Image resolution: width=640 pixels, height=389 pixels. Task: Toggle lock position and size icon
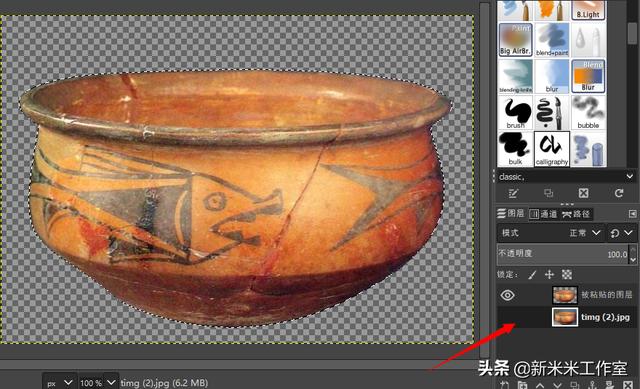point(549,275)
